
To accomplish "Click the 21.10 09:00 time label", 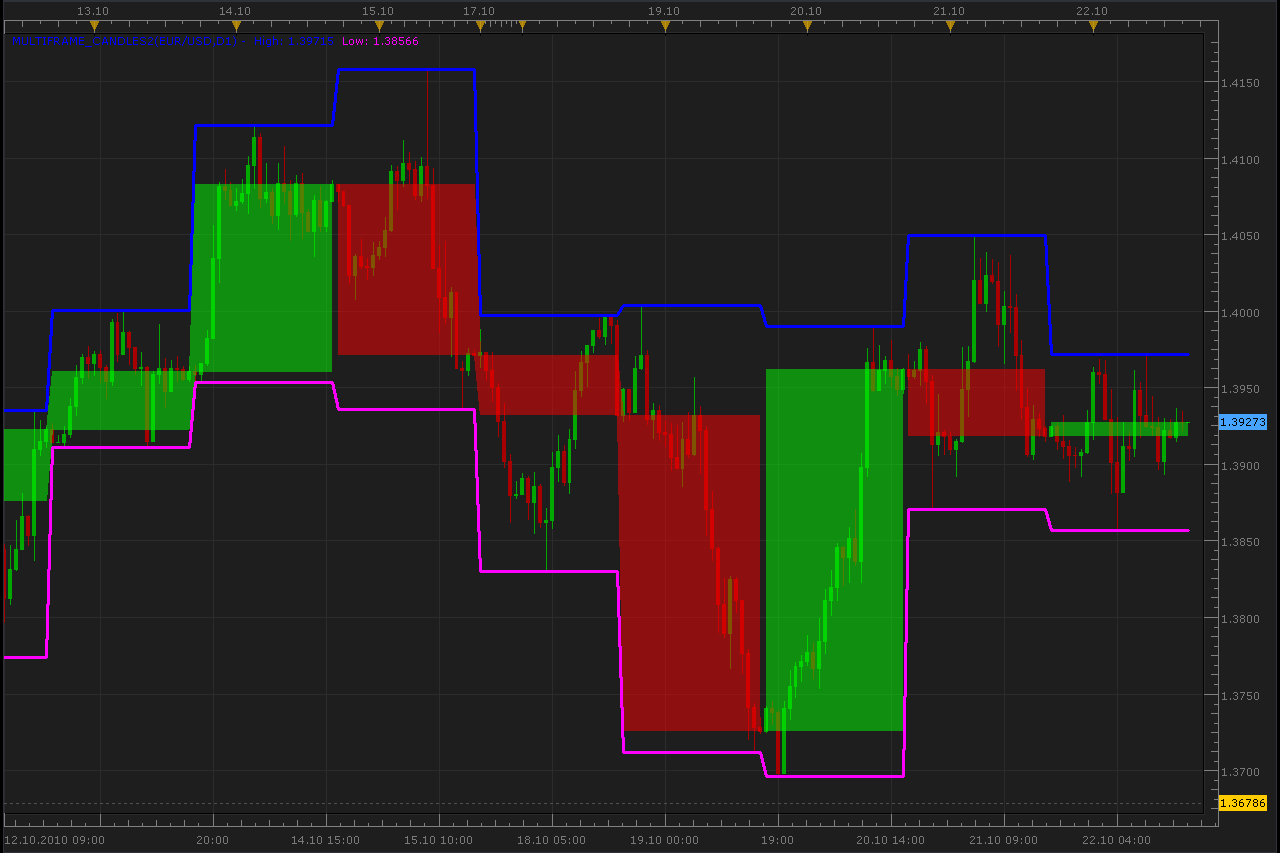I will 1003,840.
